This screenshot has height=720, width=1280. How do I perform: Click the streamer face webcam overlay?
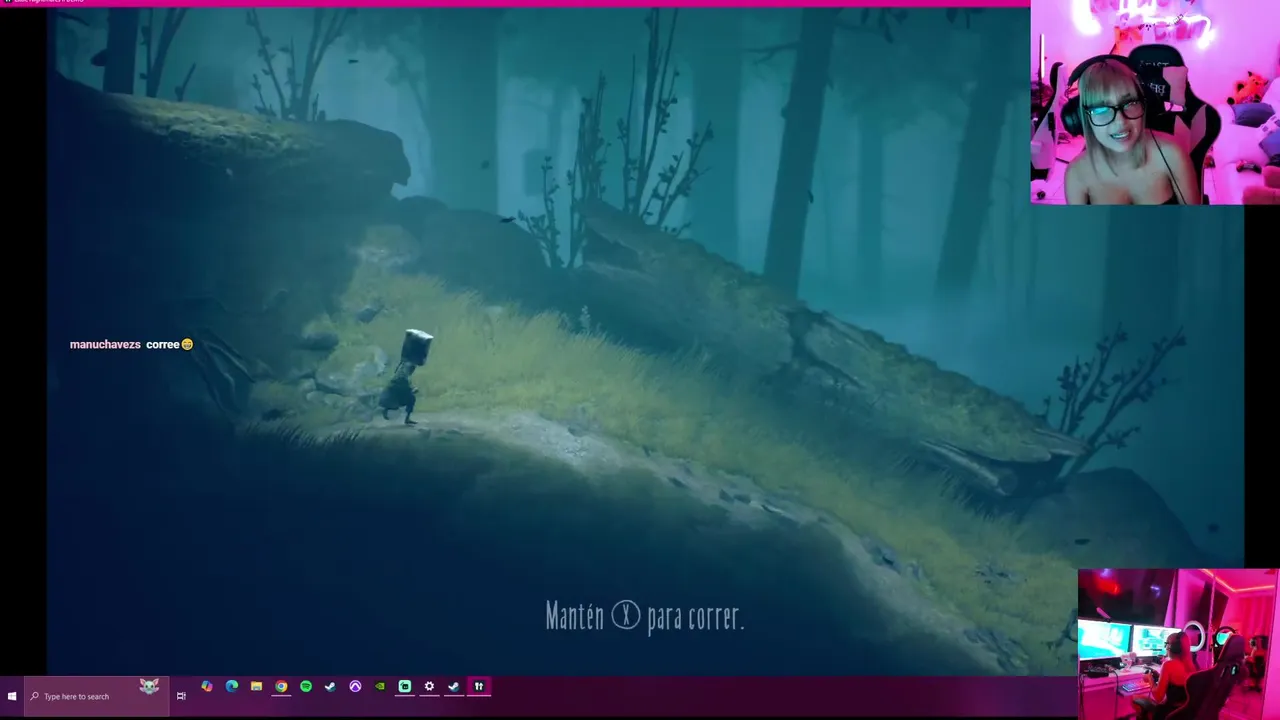pyautogui.click(x=1155, y=102)
